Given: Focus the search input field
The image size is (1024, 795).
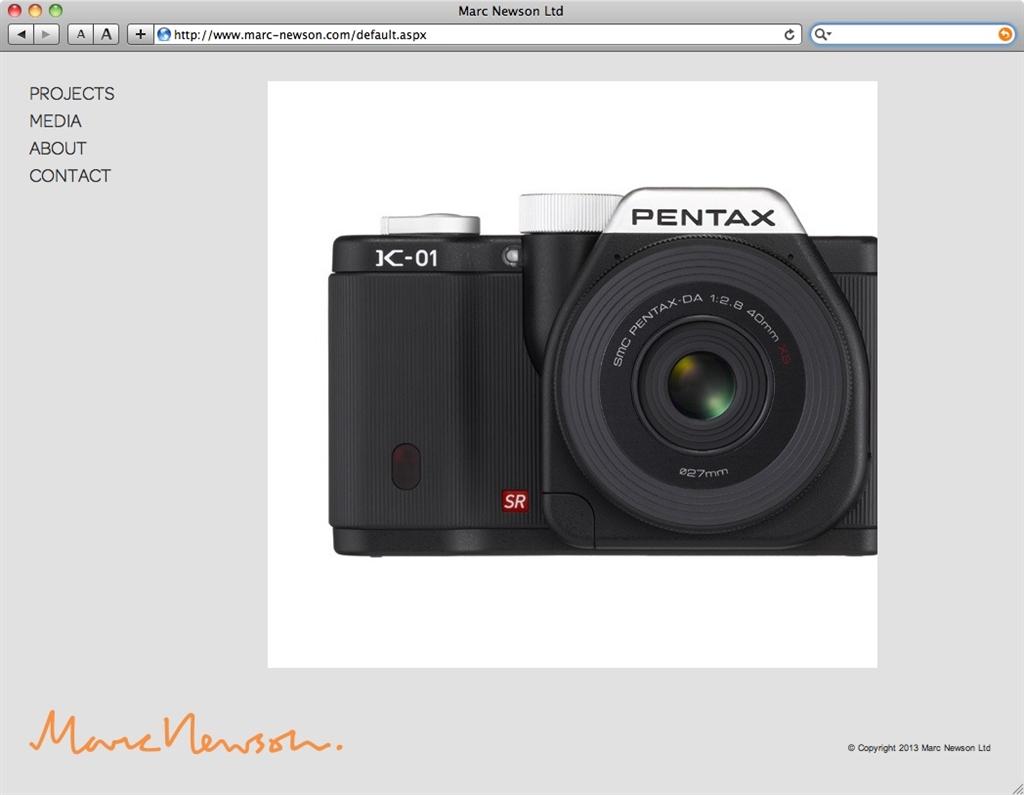Looking at the screenshot, I should pos(914,35).
